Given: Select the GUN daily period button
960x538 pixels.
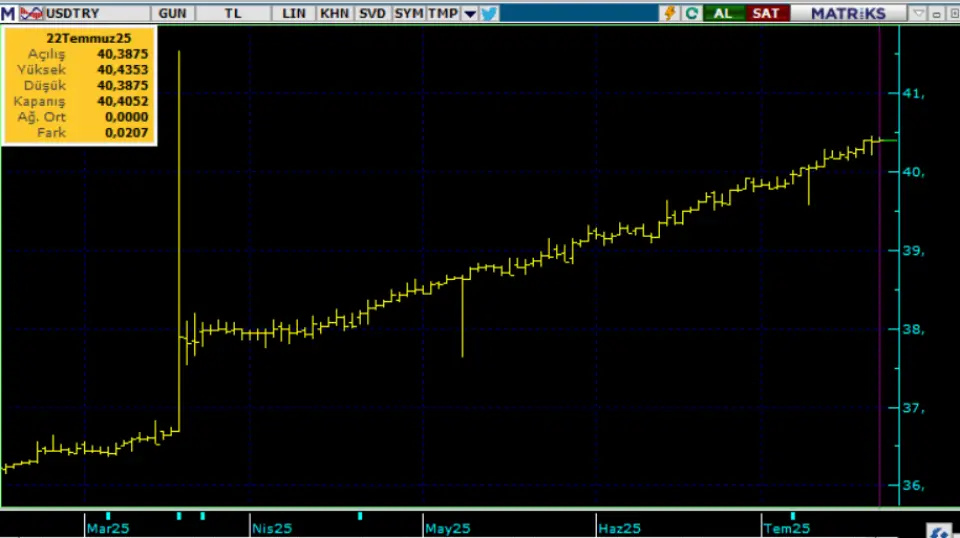Looking at the screenshot, I should tap(172, 13).
